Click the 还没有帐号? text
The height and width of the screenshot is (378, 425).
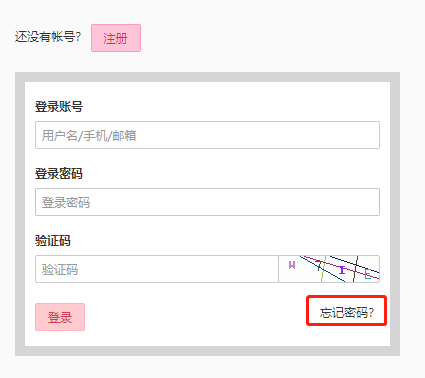coord(48,37)
